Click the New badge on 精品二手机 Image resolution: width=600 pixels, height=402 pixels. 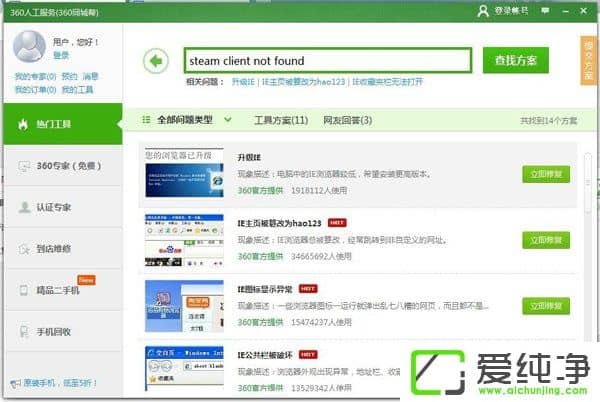[x=86, y=280]
